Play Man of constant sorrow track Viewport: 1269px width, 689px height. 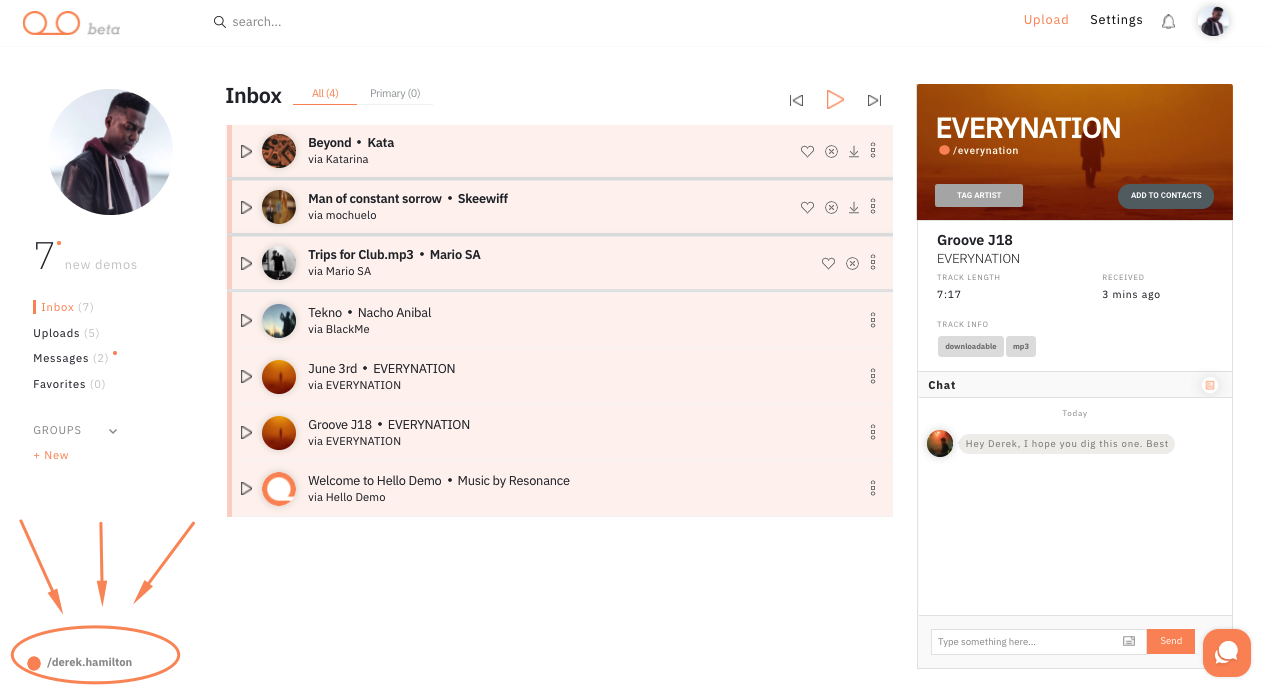click(246, 207)
